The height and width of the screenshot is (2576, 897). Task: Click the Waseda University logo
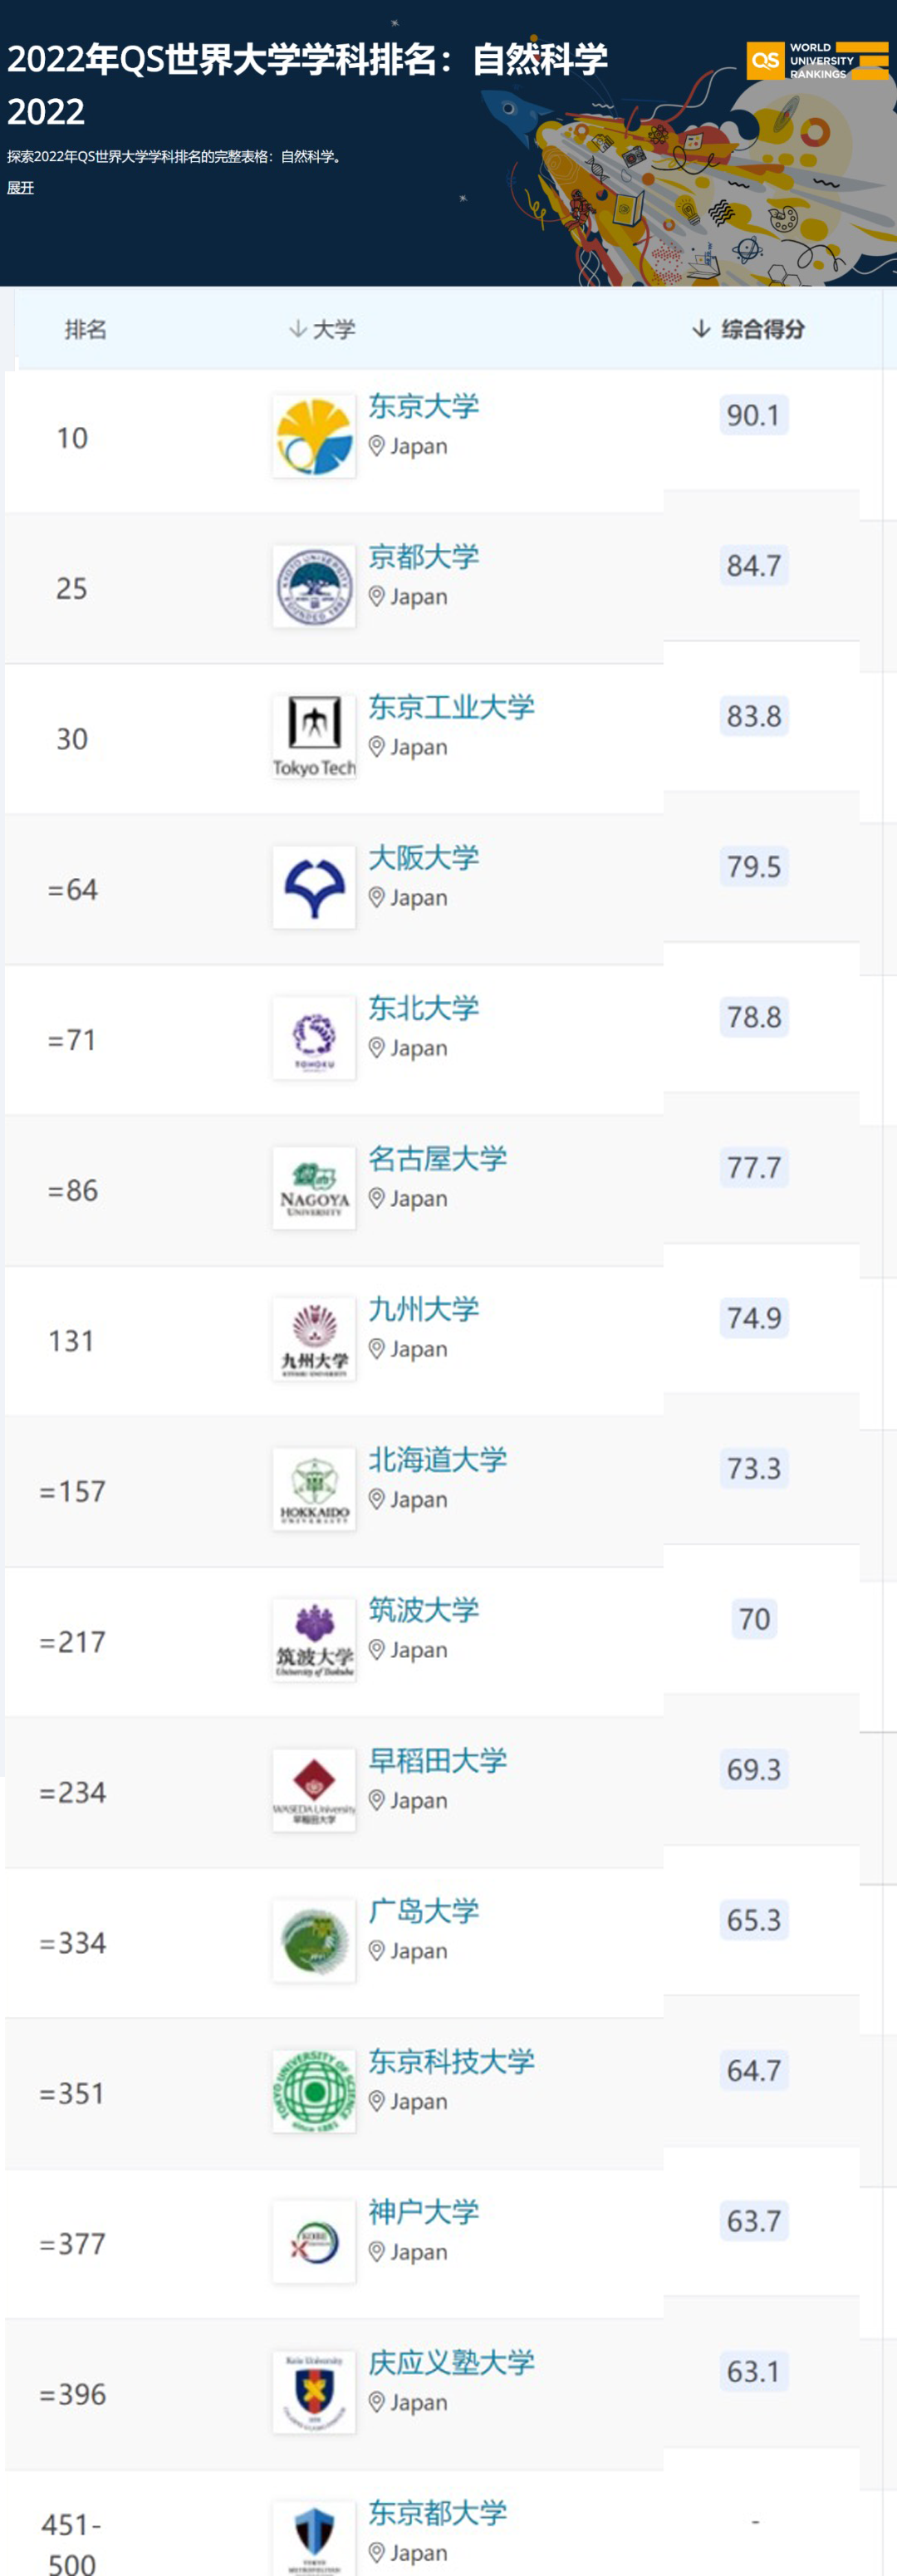click(x=314, y=1791)
